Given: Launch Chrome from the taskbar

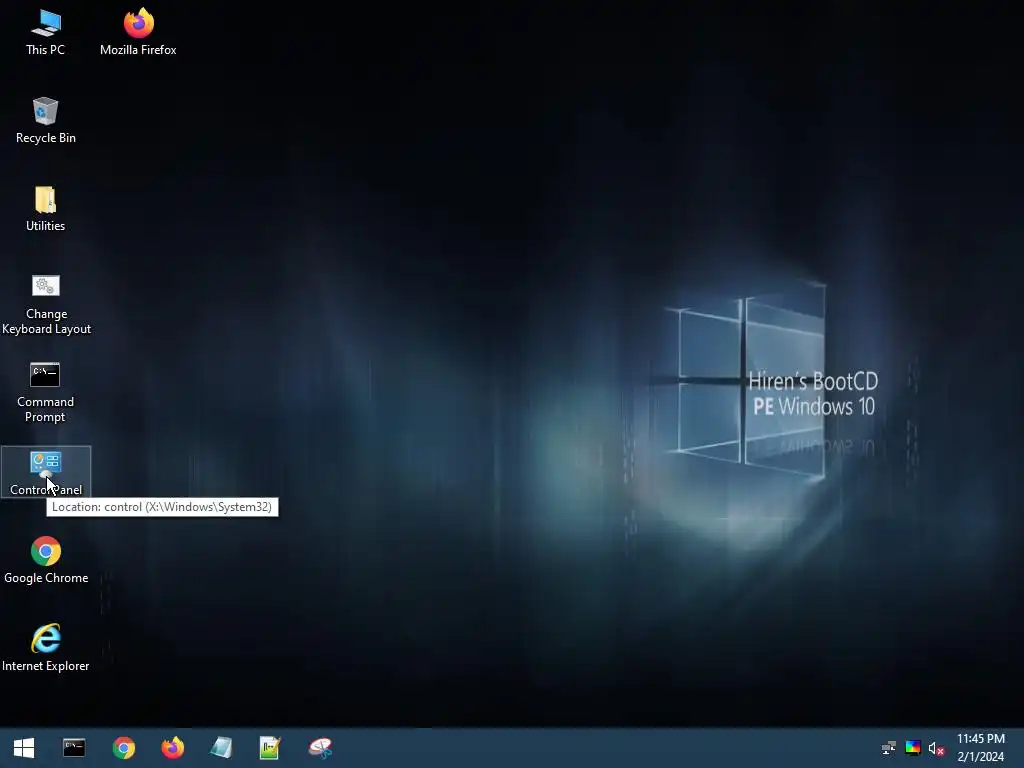Looking at the screenshot, I should pyautogui.click(x=123, y=748).
